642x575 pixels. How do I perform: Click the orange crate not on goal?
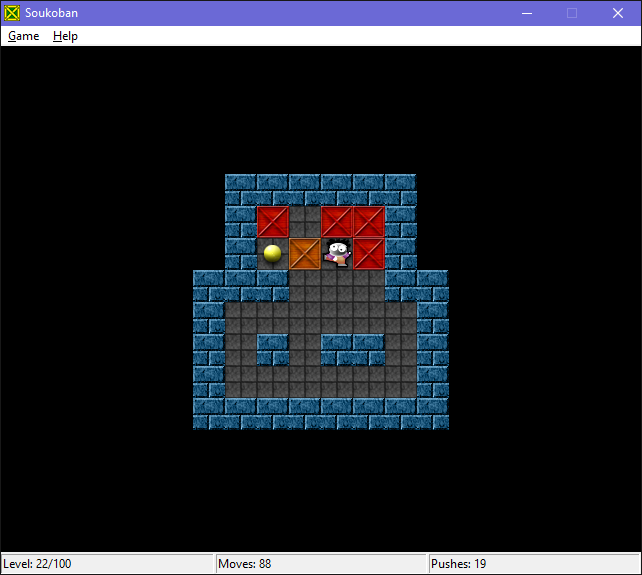pyautogui.click(x=305, y=254)
